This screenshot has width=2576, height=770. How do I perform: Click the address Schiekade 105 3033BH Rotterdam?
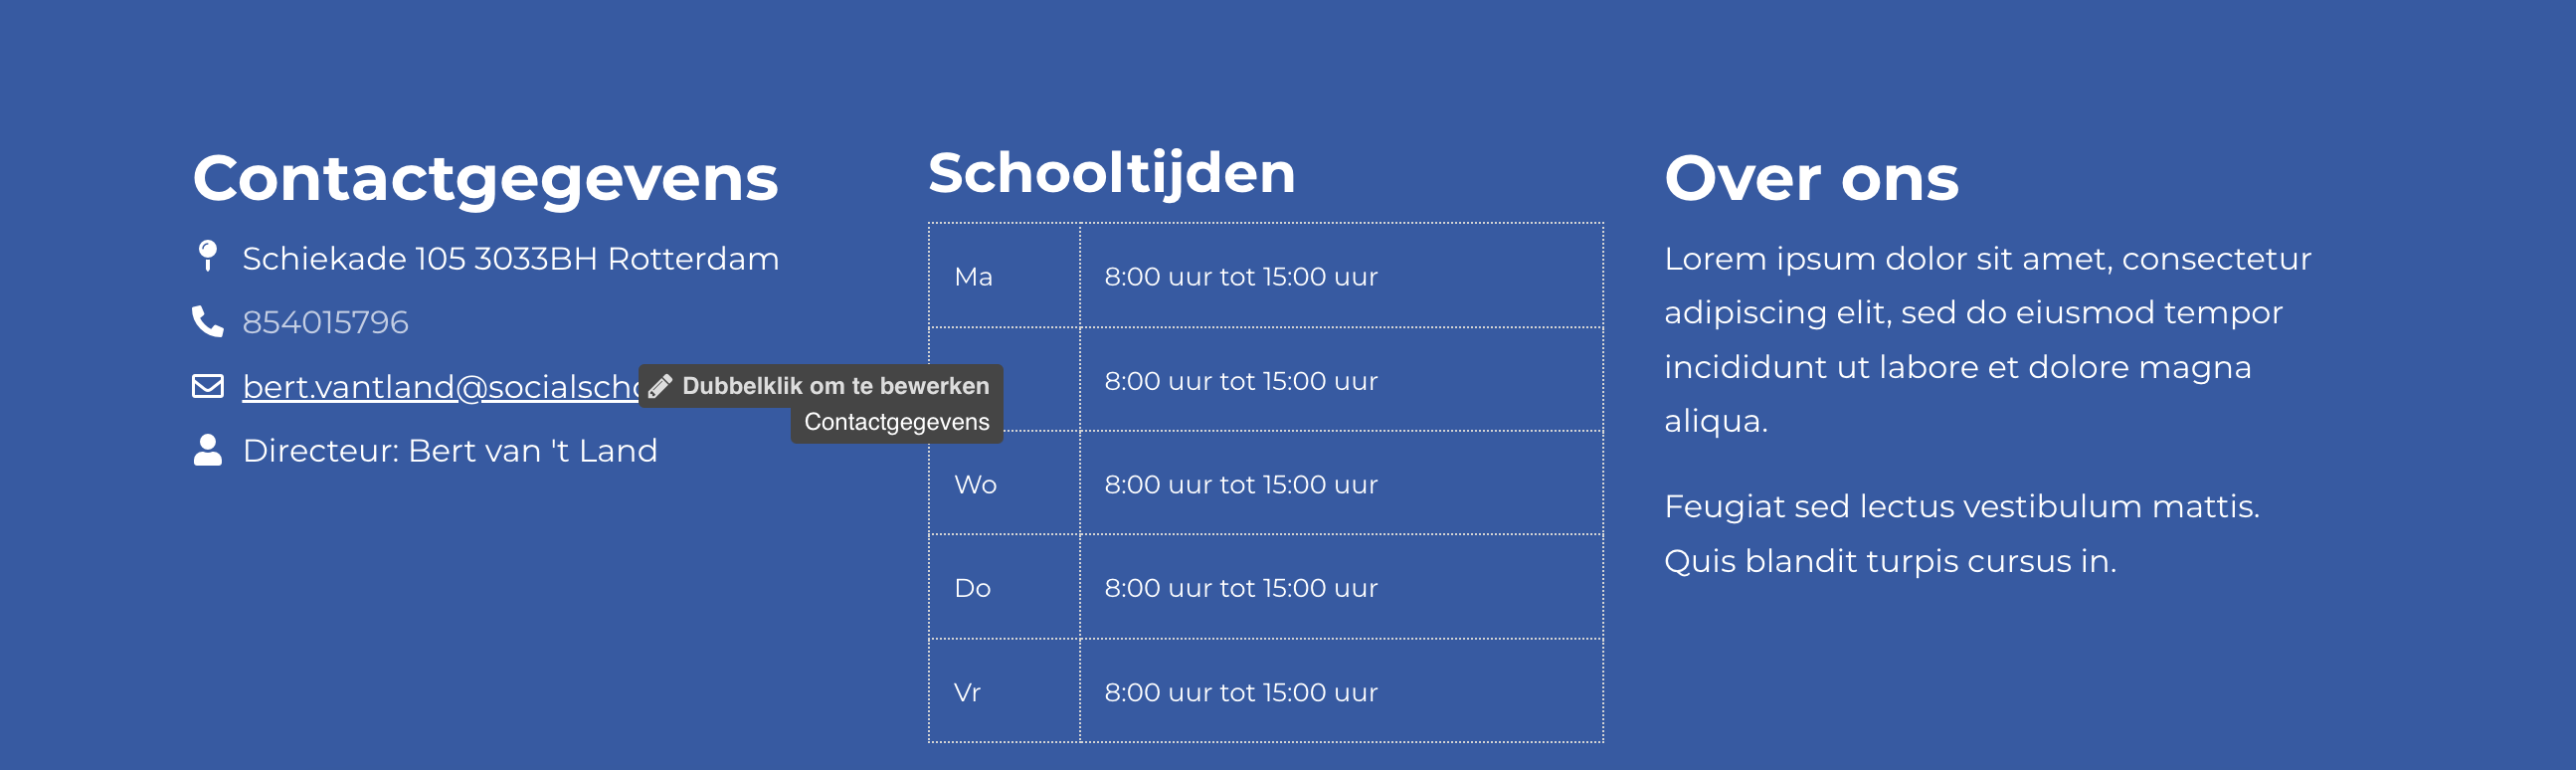click(510, 257)
